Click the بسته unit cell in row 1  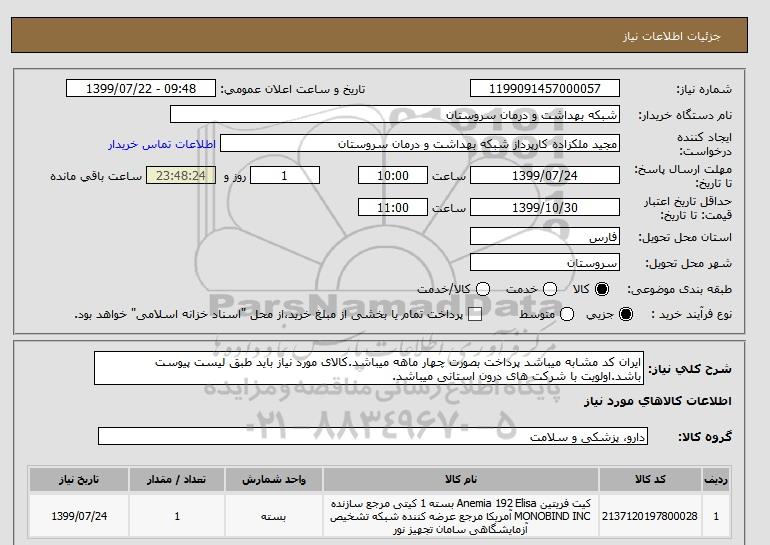click(x=274, y=516)
